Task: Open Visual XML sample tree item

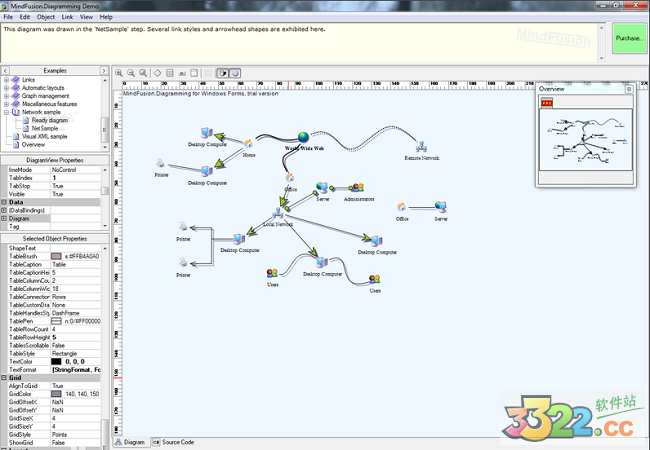Action: [x=44, y=136]
